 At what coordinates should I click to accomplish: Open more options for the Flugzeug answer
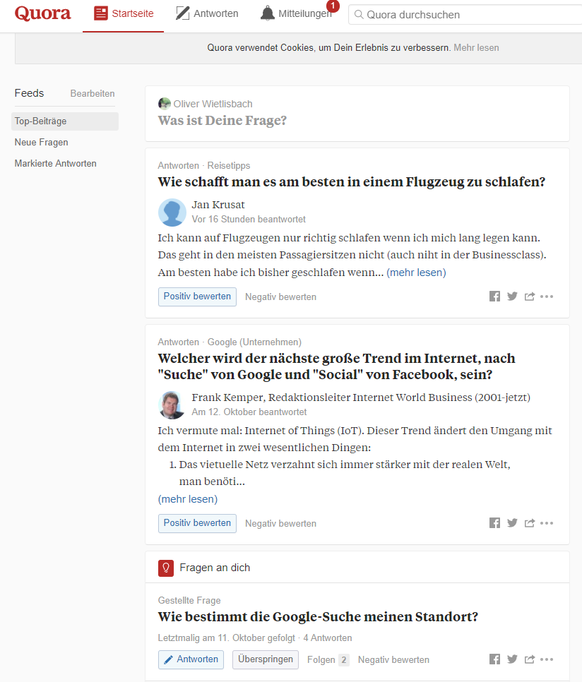[x=547, y=296]
